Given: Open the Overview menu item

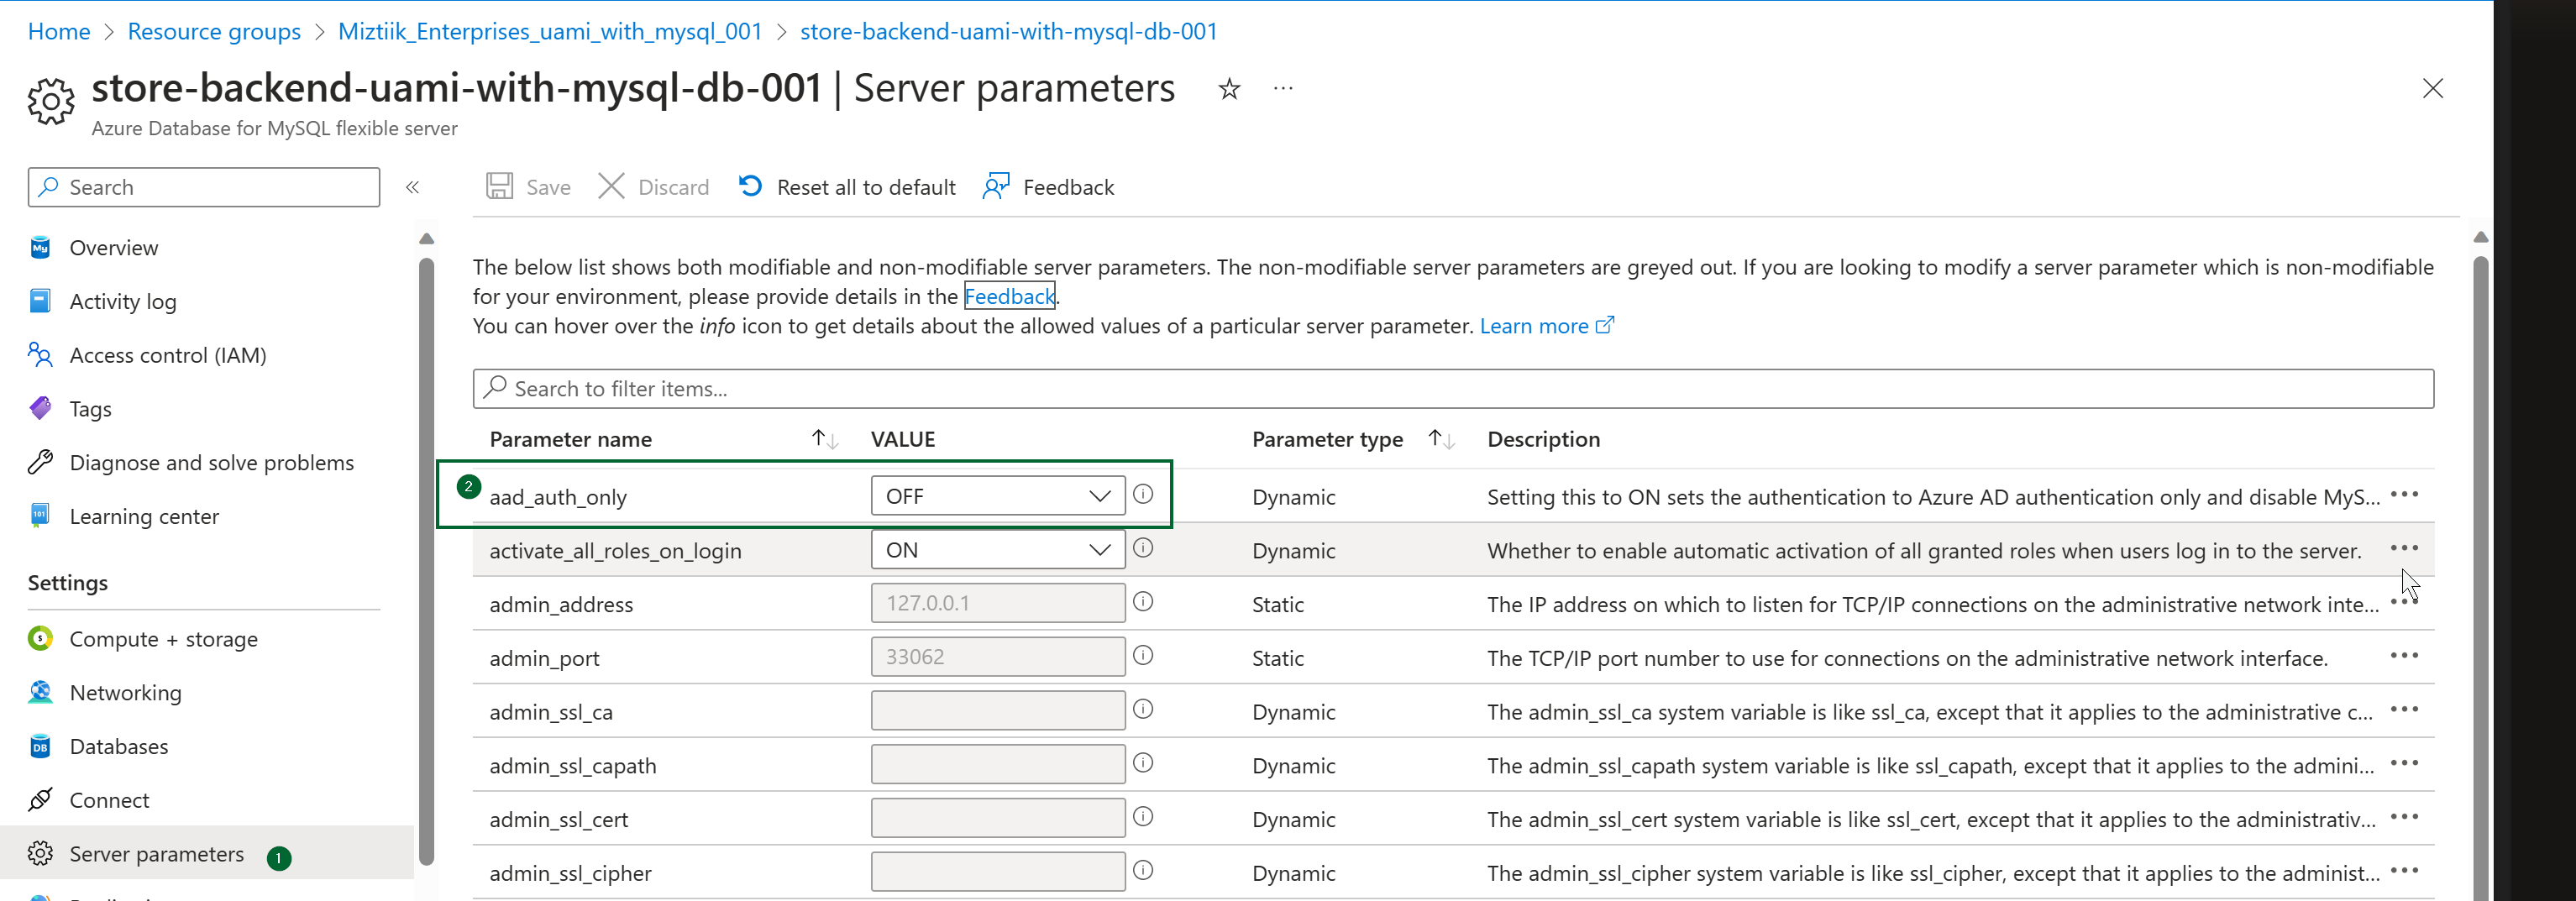Looking at the screenshot, I should 113,248.
